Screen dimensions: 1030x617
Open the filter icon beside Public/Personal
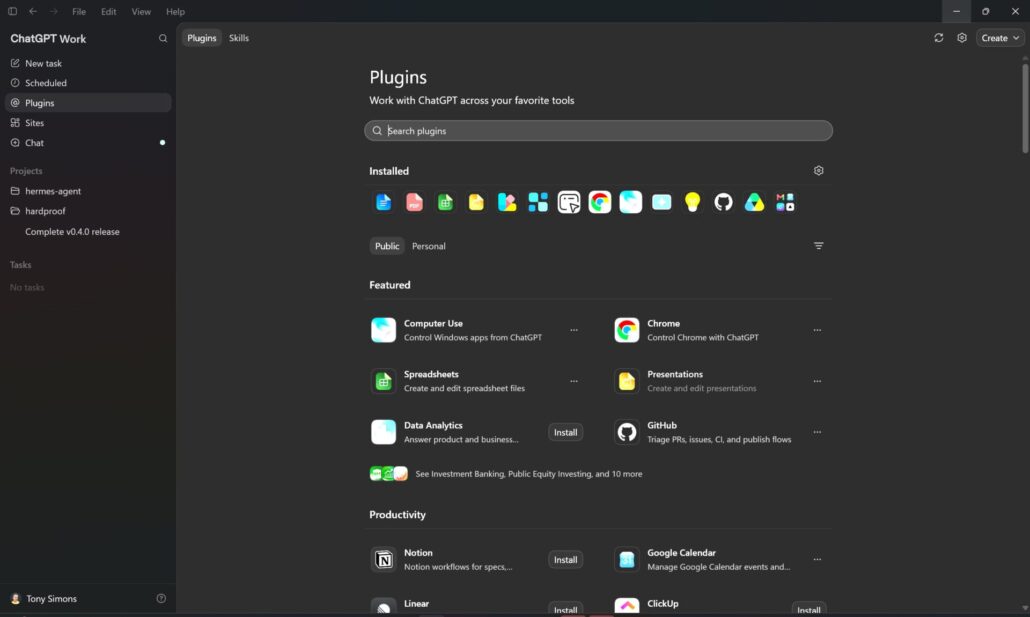click(x=818, y=246)
